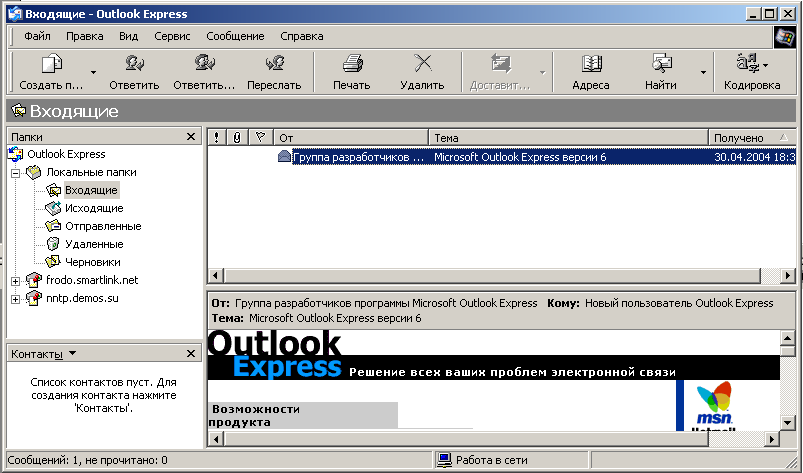
Task: Open the Отправленные folder
Action: point(103,226)
